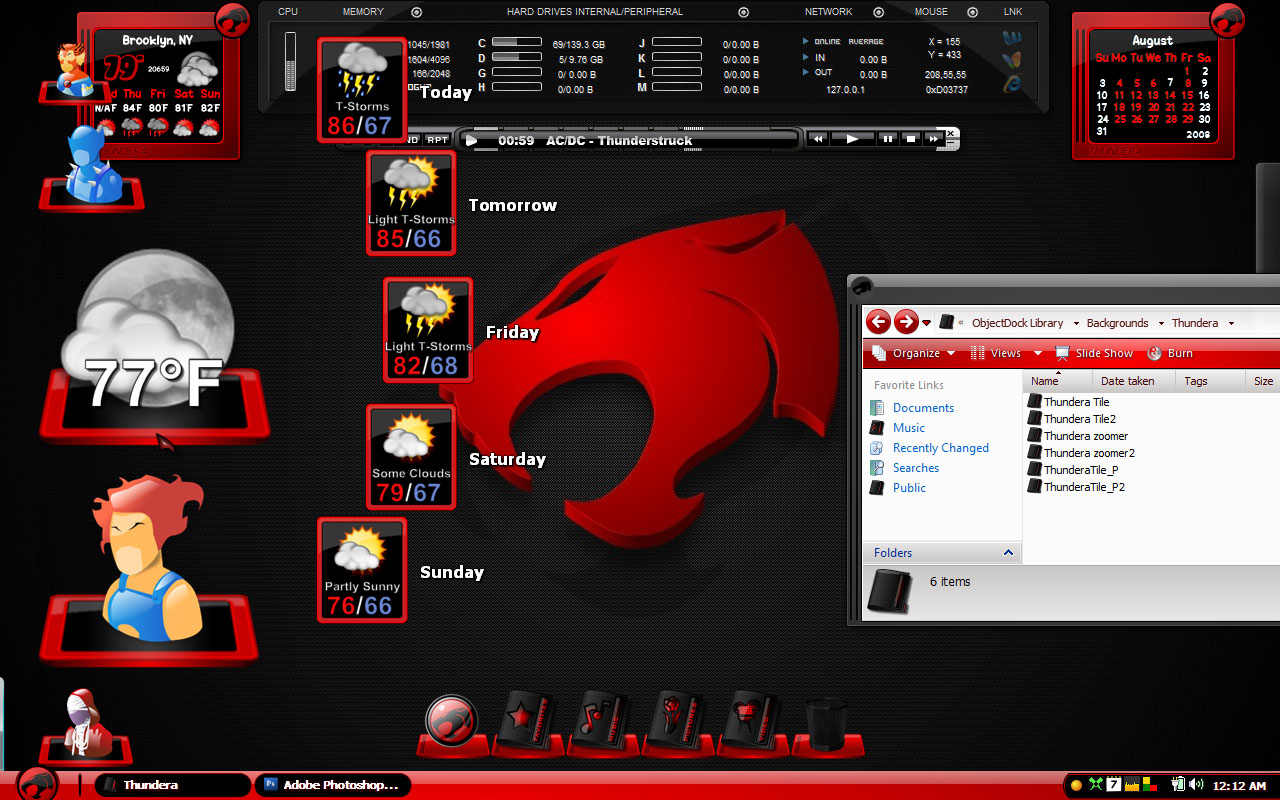1280x800 pixels.
Task: Click the volume speaker tray icon
Action: coord(1196,785)
